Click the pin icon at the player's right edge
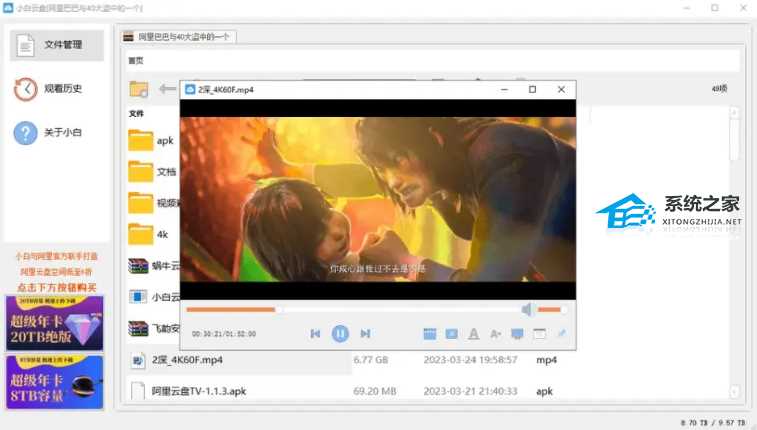 coord(561,333)
